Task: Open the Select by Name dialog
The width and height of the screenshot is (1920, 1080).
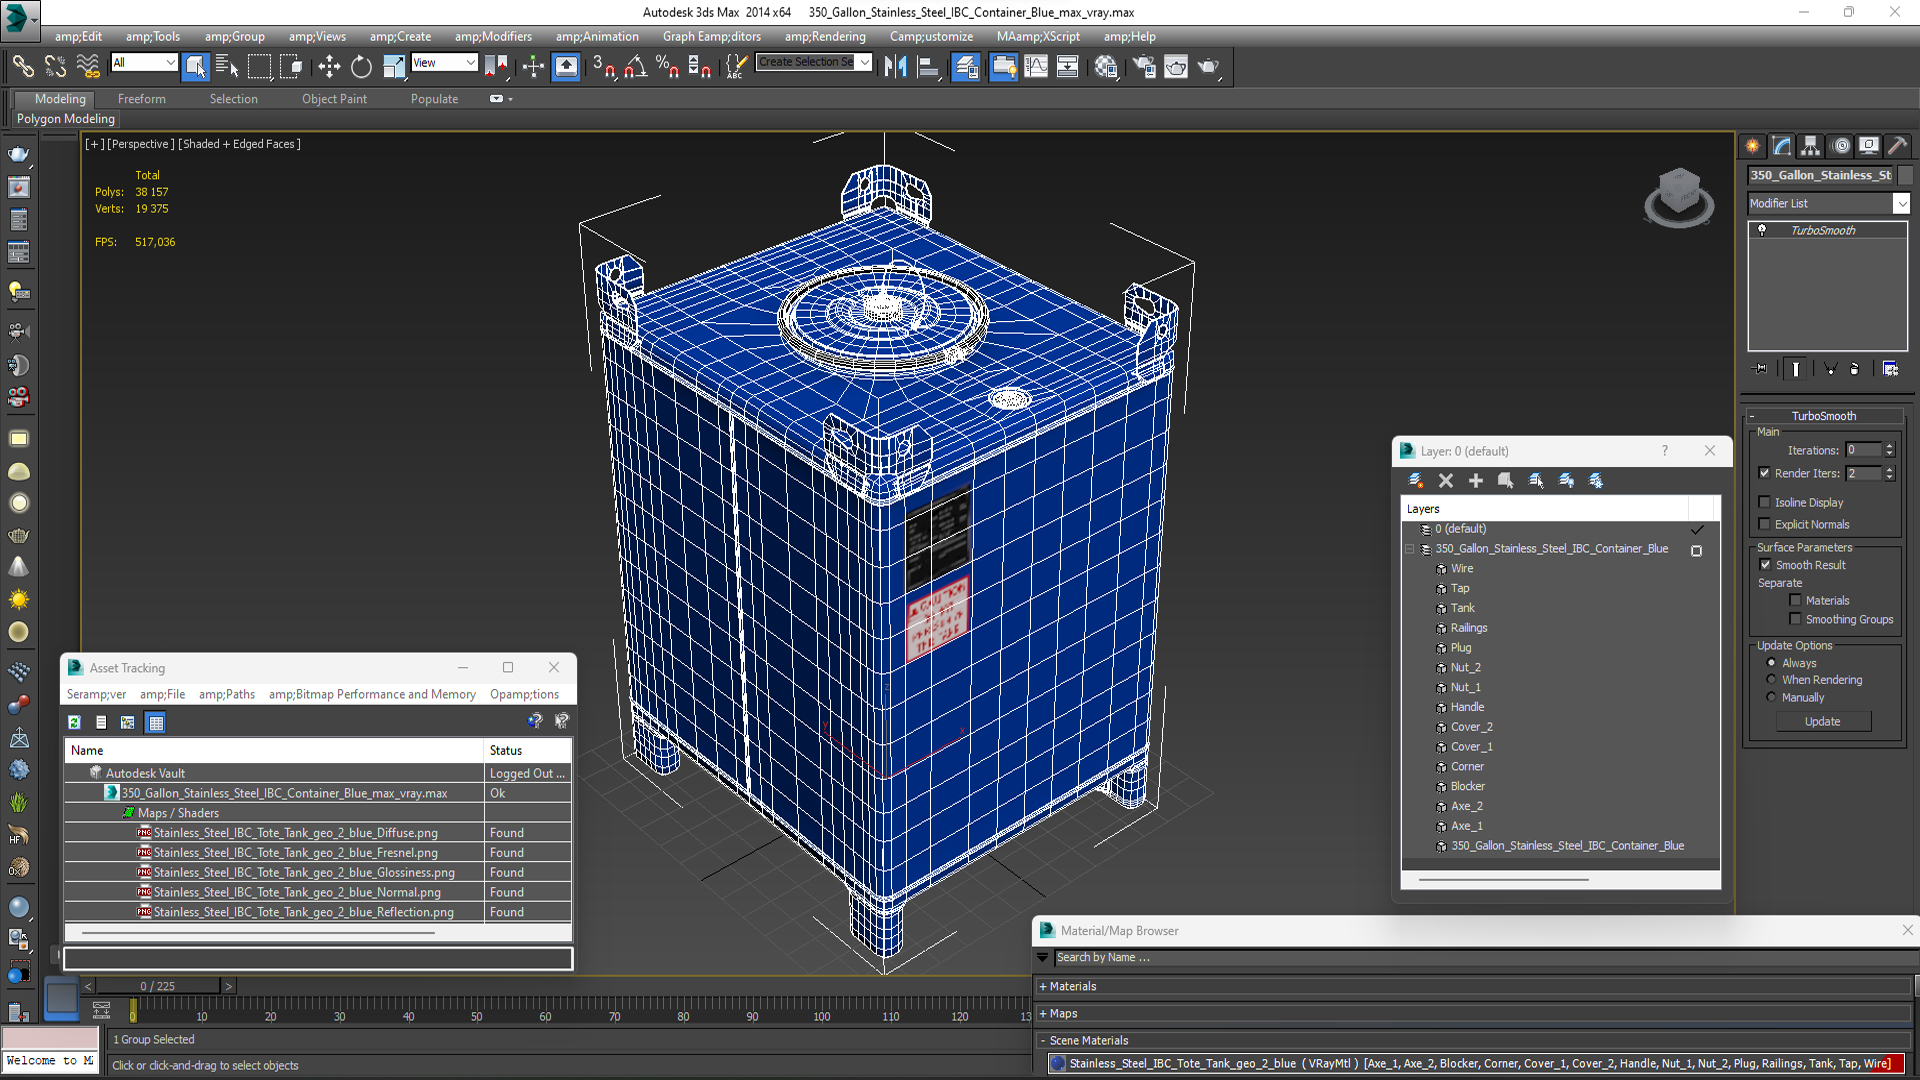Action: pyautogui.click(x=227, y=66)
